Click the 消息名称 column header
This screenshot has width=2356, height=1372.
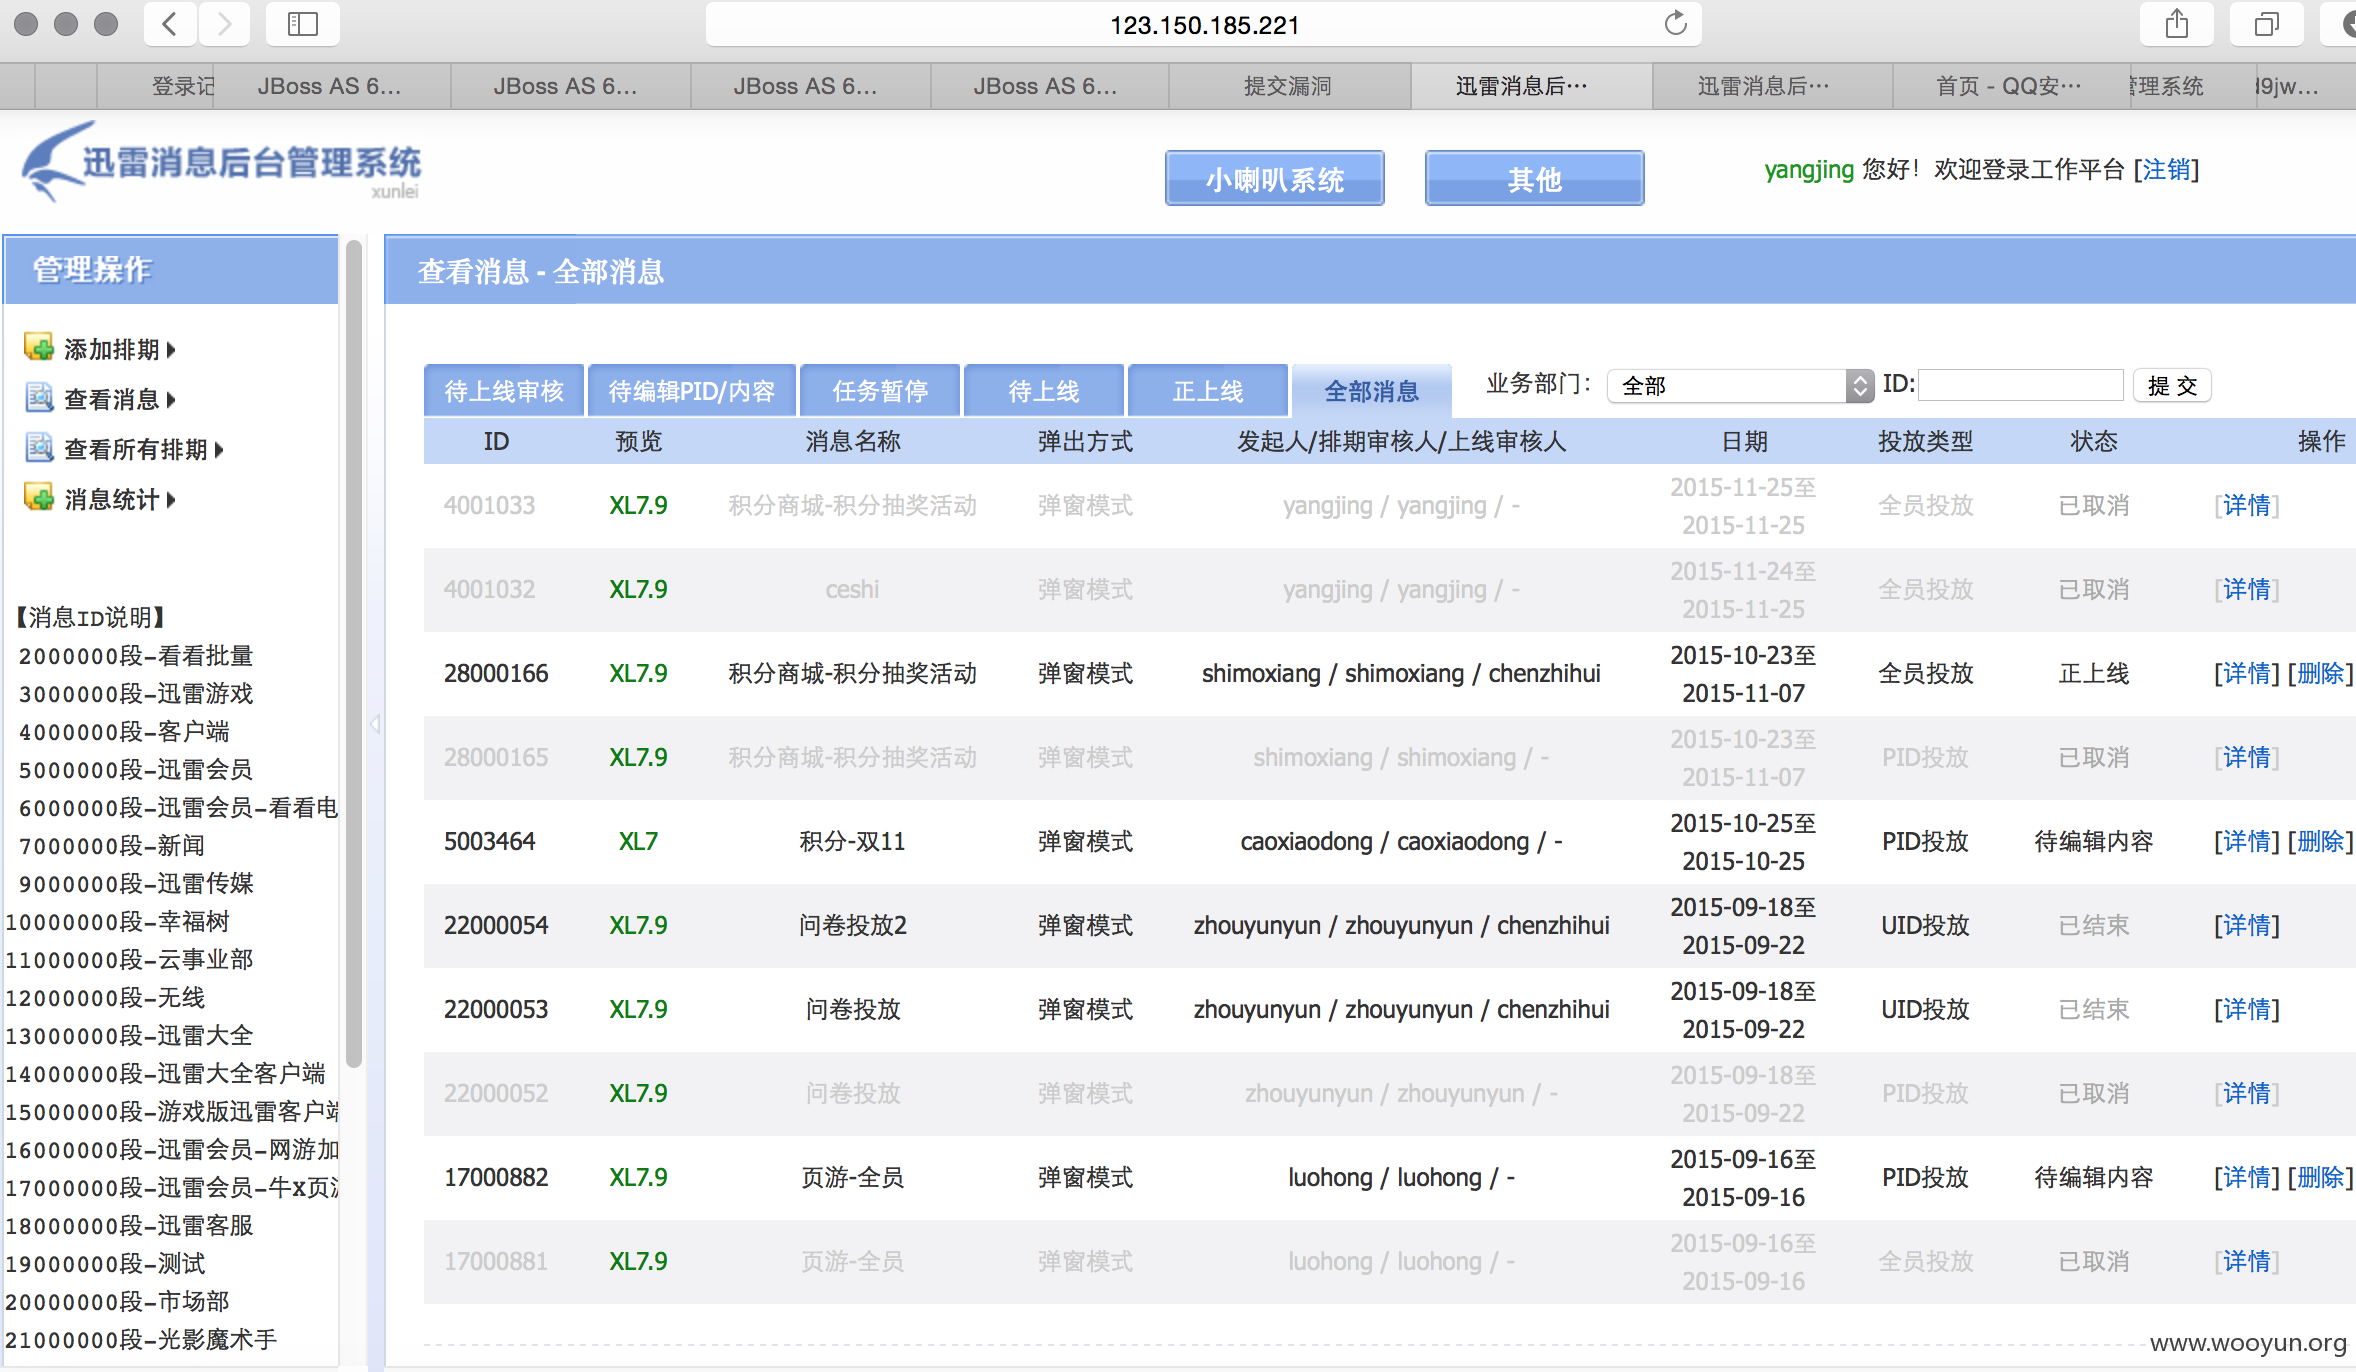[x=853, y=441]
